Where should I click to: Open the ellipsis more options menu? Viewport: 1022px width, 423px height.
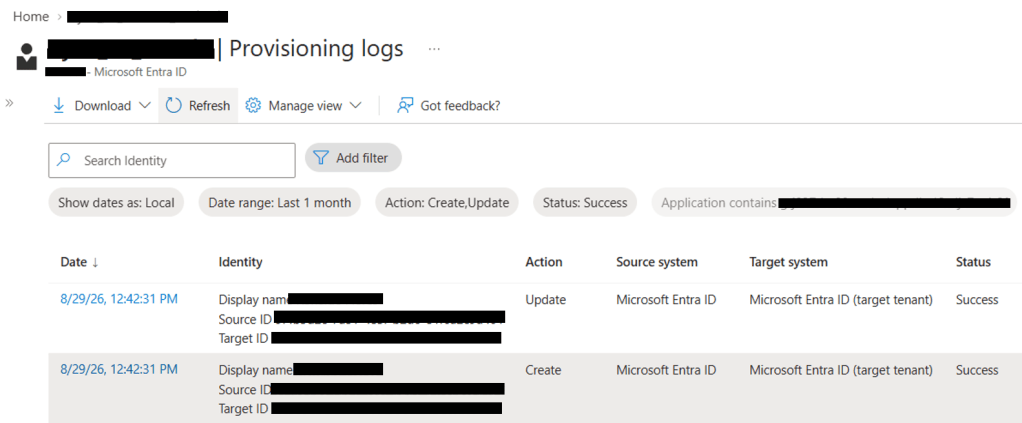(434, 49)
